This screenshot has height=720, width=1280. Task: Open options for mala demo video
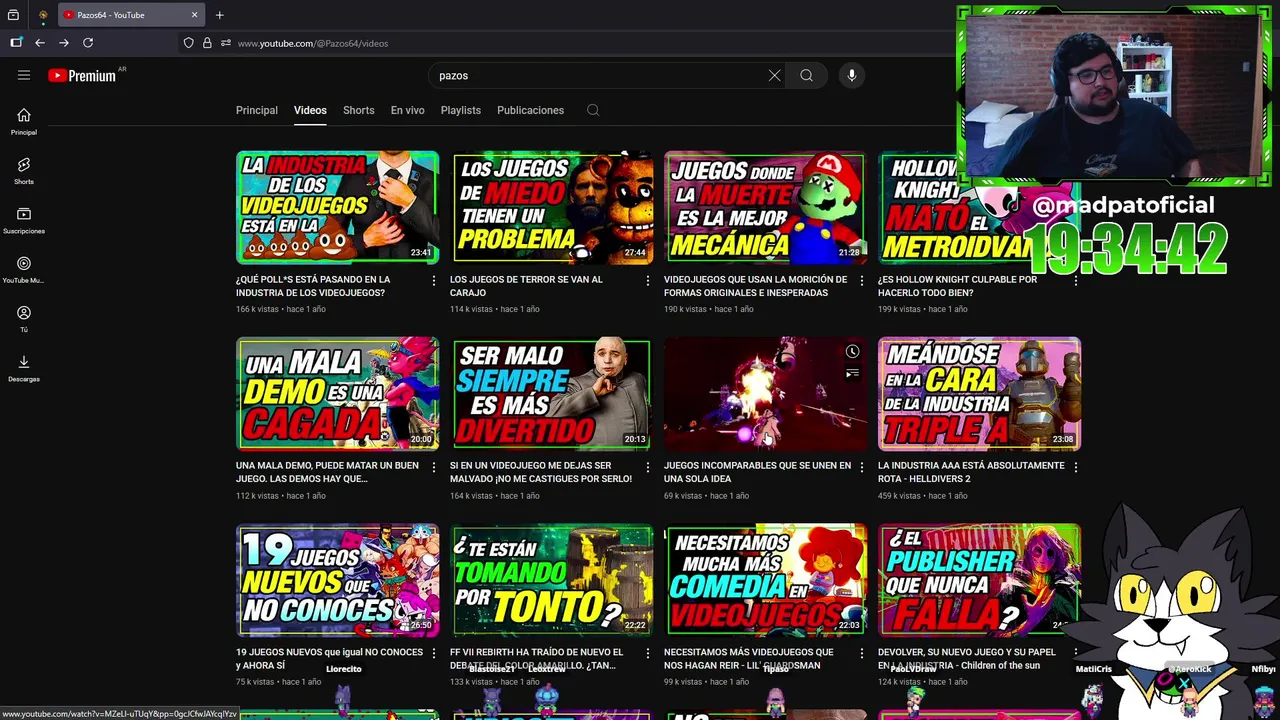click(x=433, y=467)
